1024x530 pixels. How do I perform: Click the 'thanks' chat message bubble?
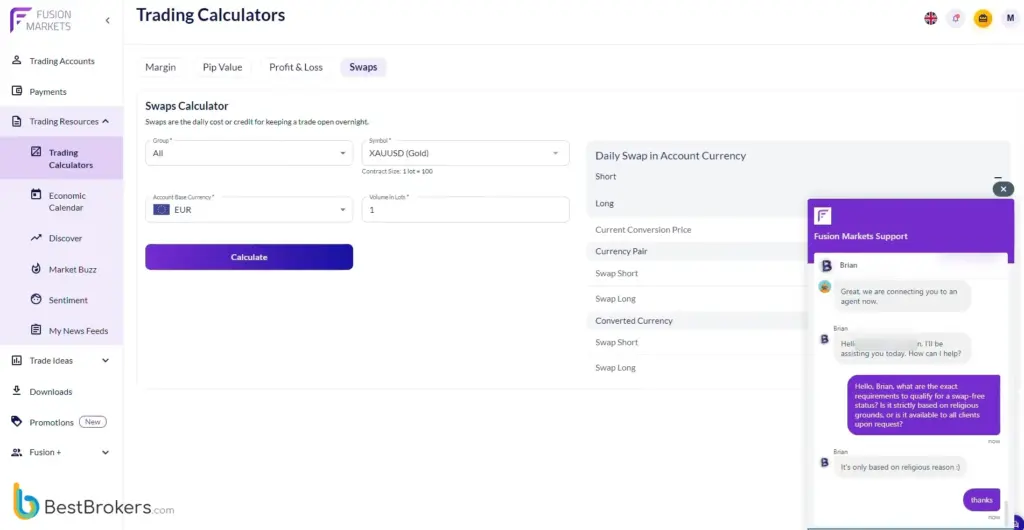click(x=981, y=500)
